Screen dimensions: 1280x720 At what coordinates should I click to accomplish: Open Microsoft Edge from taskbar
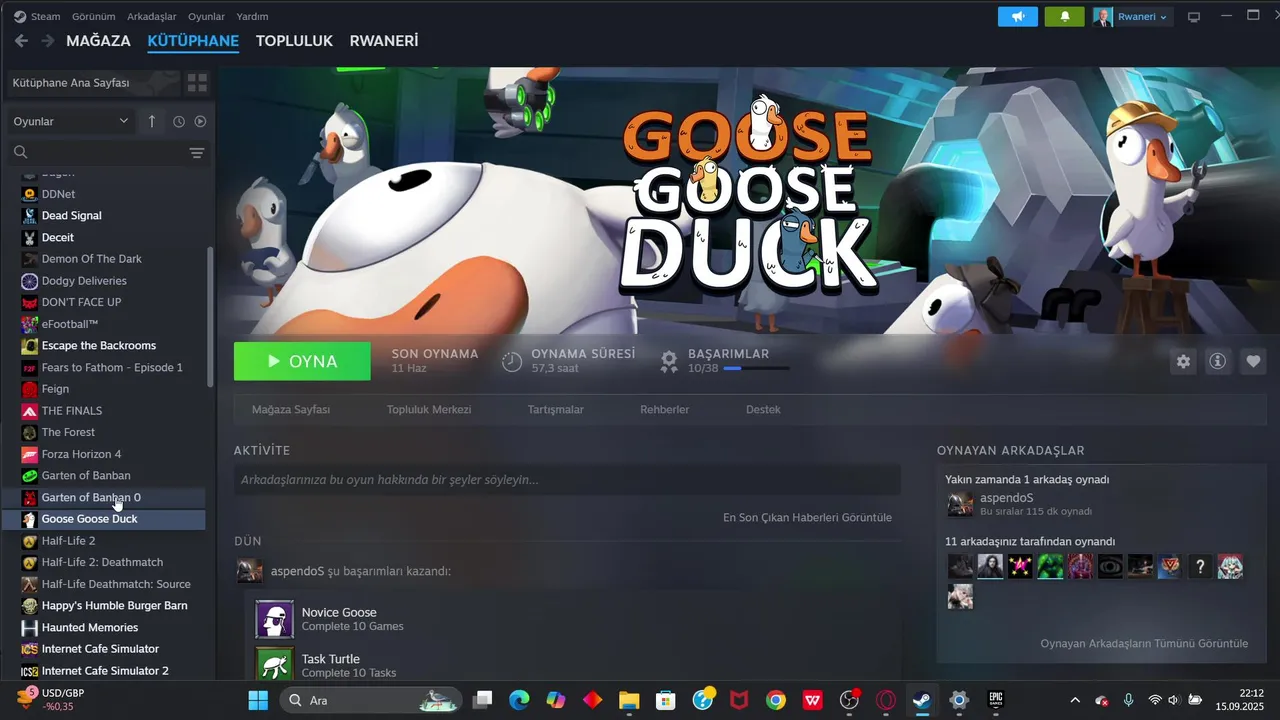tap(519, 700)
